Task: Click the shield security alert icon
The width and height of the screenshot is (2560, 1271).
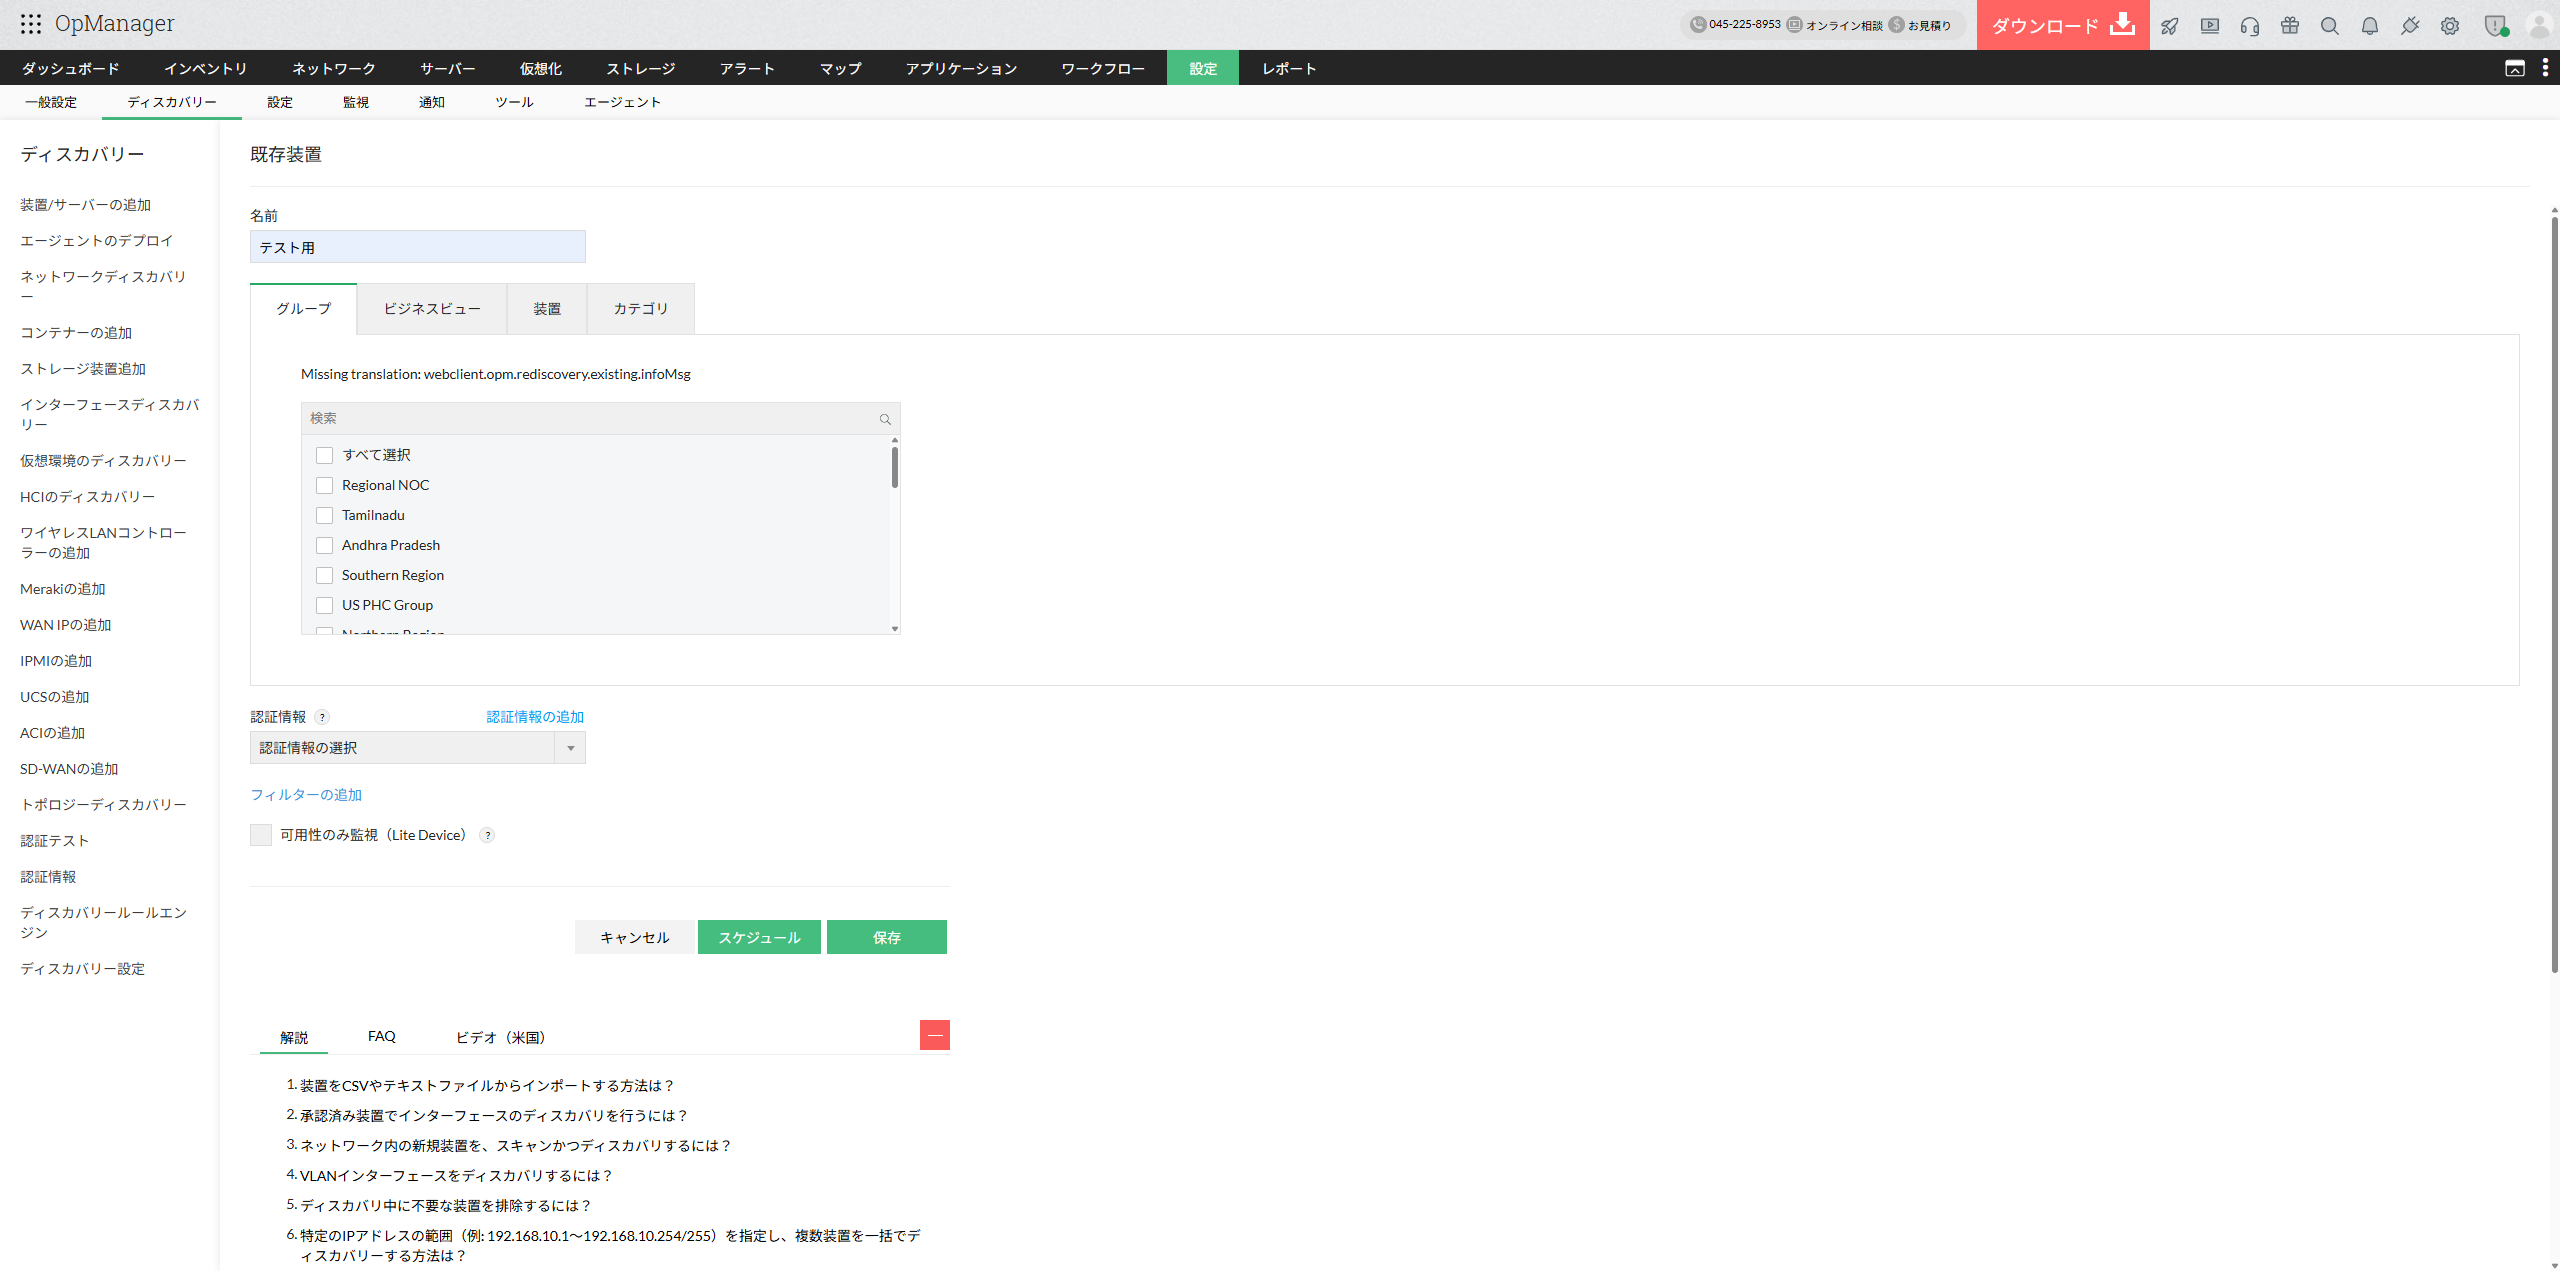Action: (2496, 26)
